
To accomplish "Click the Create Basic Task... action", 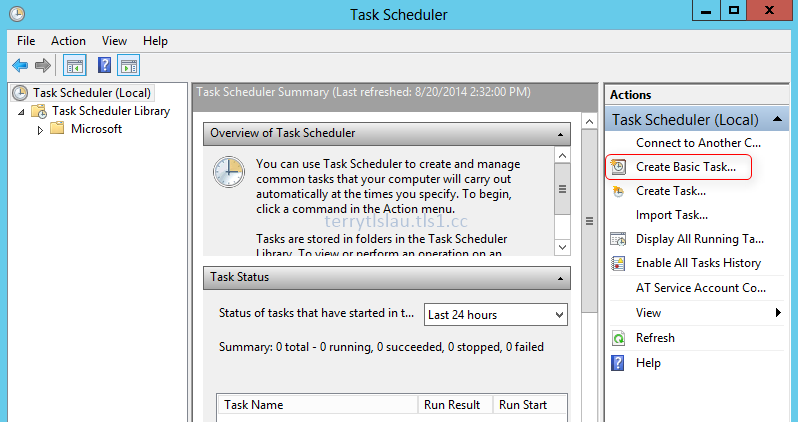I will (686, 167).
